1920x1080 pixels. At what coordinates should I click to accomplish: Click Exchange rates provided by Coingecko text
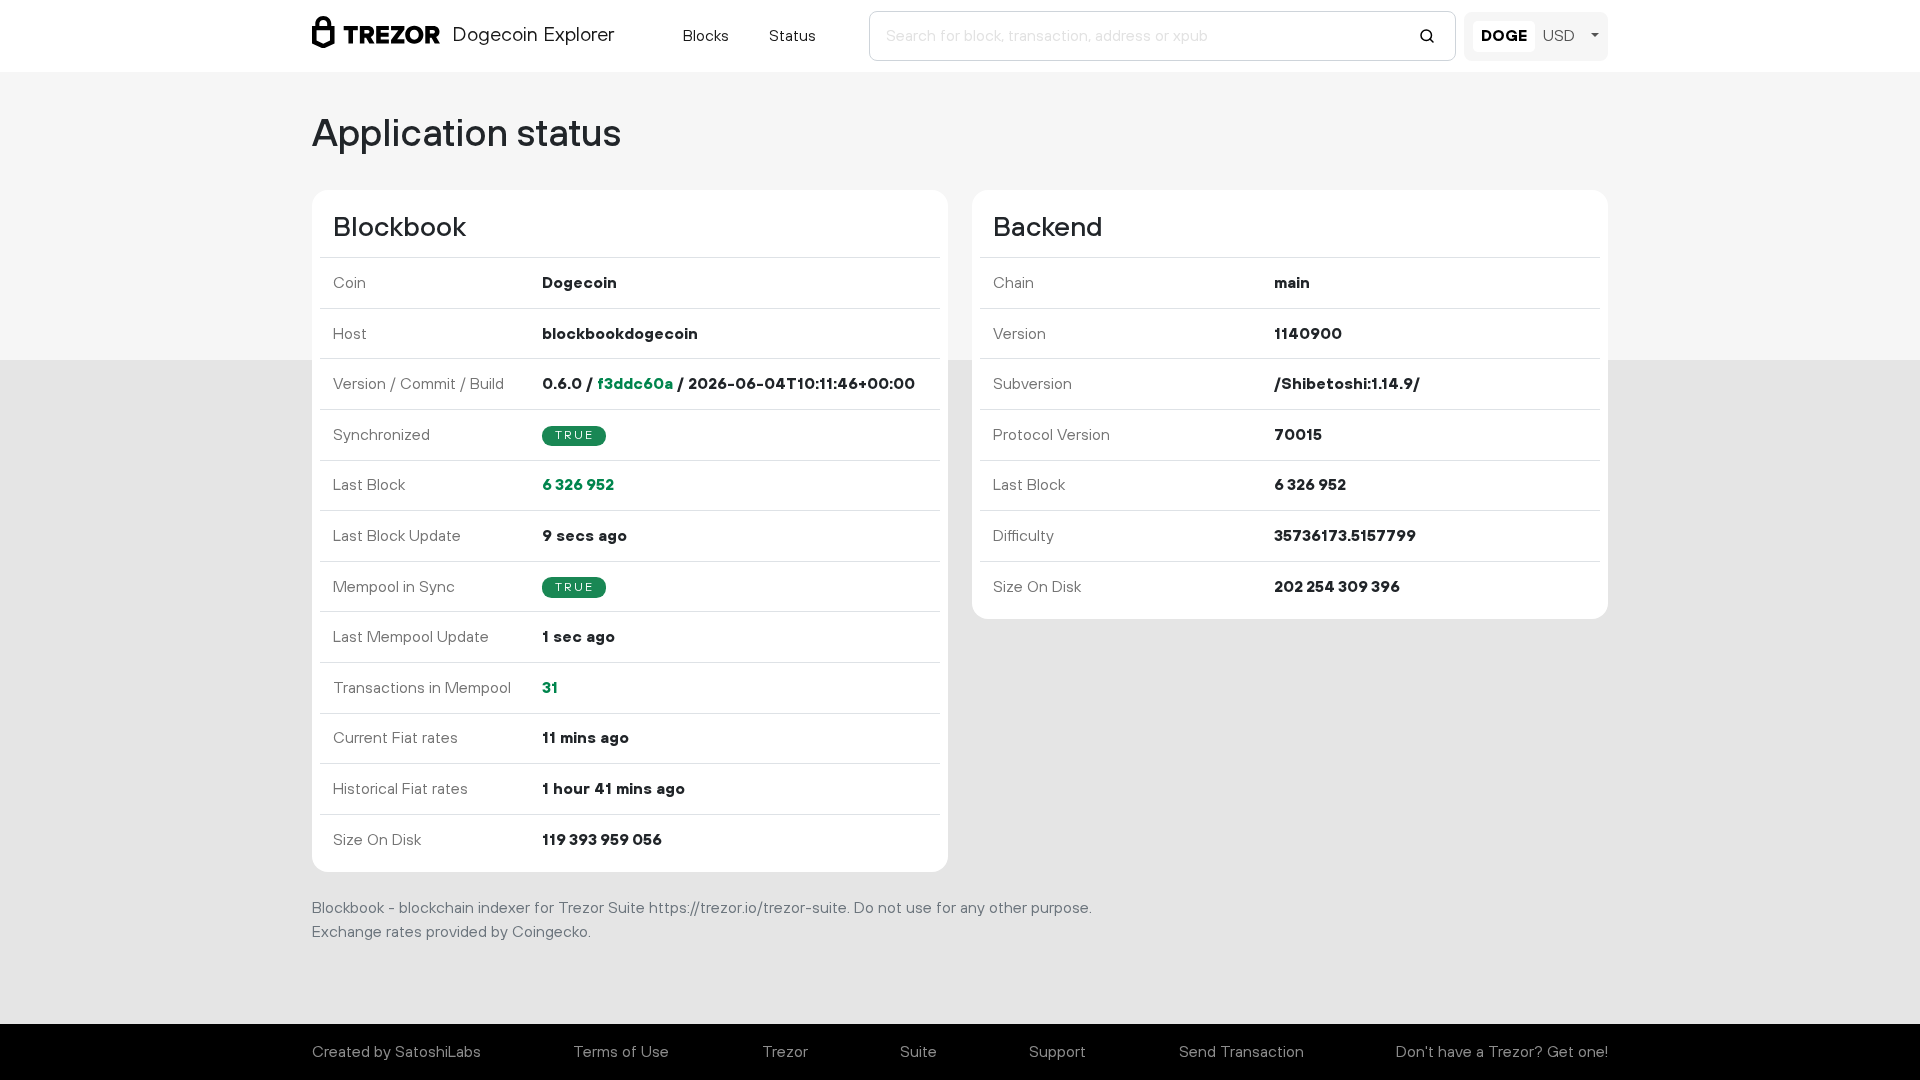point(451,932)
